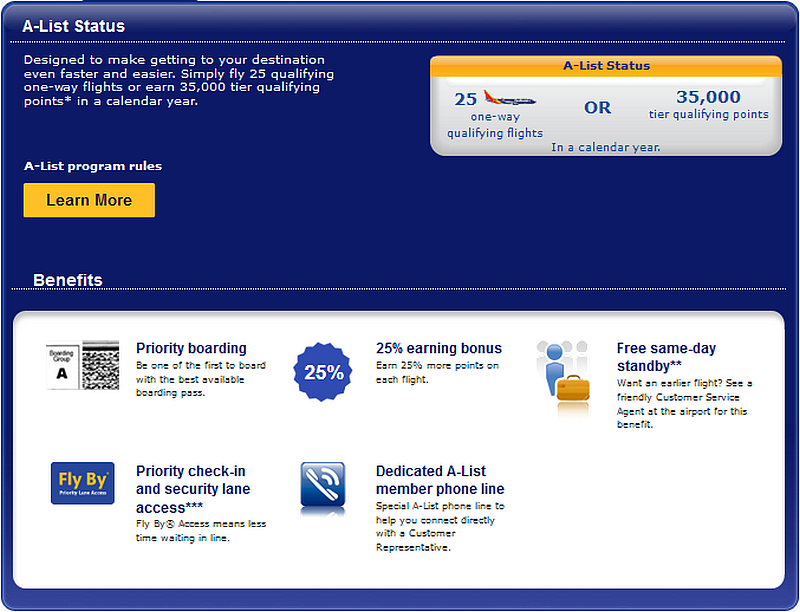This screenshot has width=800, height=612.
Task: Click 'Special A-List phone line' description
Action: point(440,527)
